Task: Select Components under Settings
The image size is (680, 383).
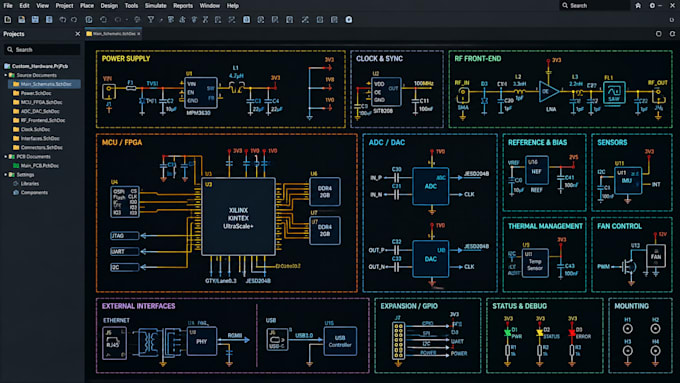Action: [x=34, y=193]
